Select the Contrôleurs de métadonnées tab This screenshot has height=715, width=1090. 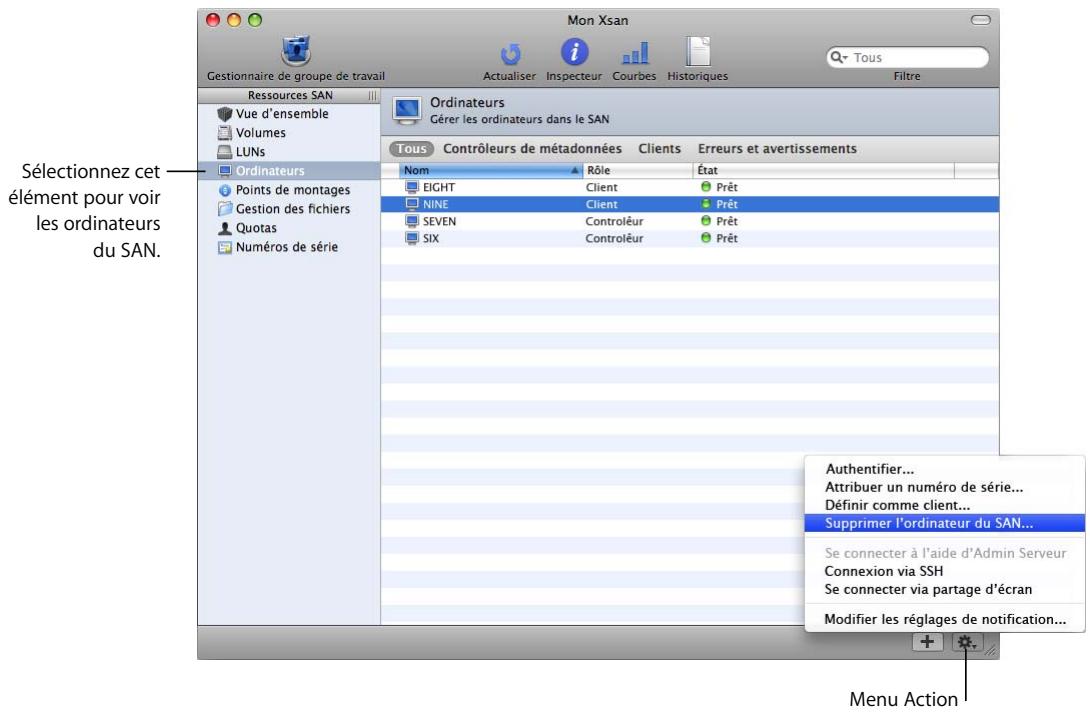click(532, 149)
